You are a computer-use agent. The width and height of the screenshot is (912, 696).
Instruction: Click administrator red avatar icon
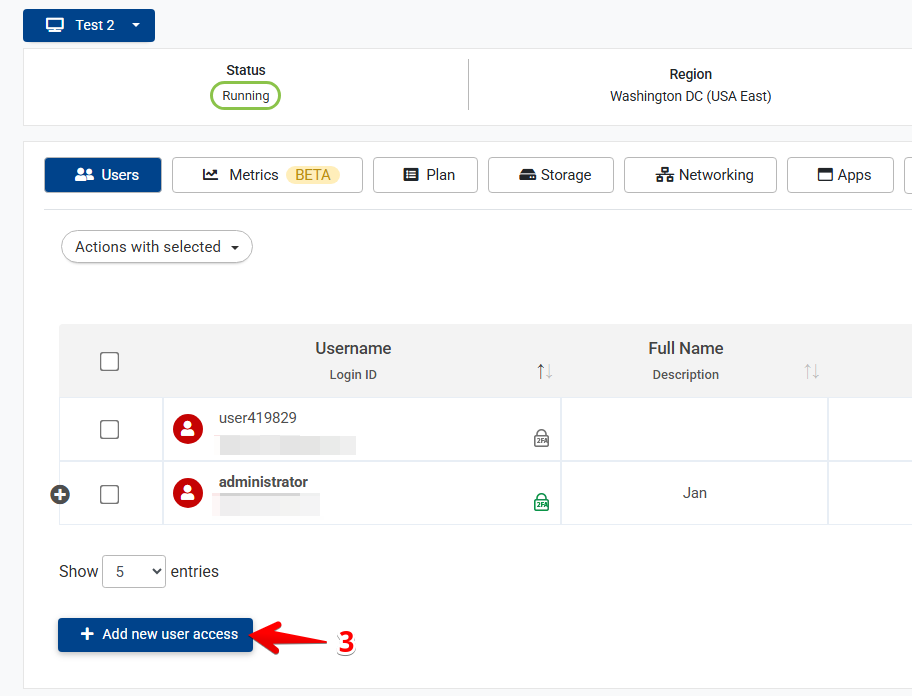point(188,492)
